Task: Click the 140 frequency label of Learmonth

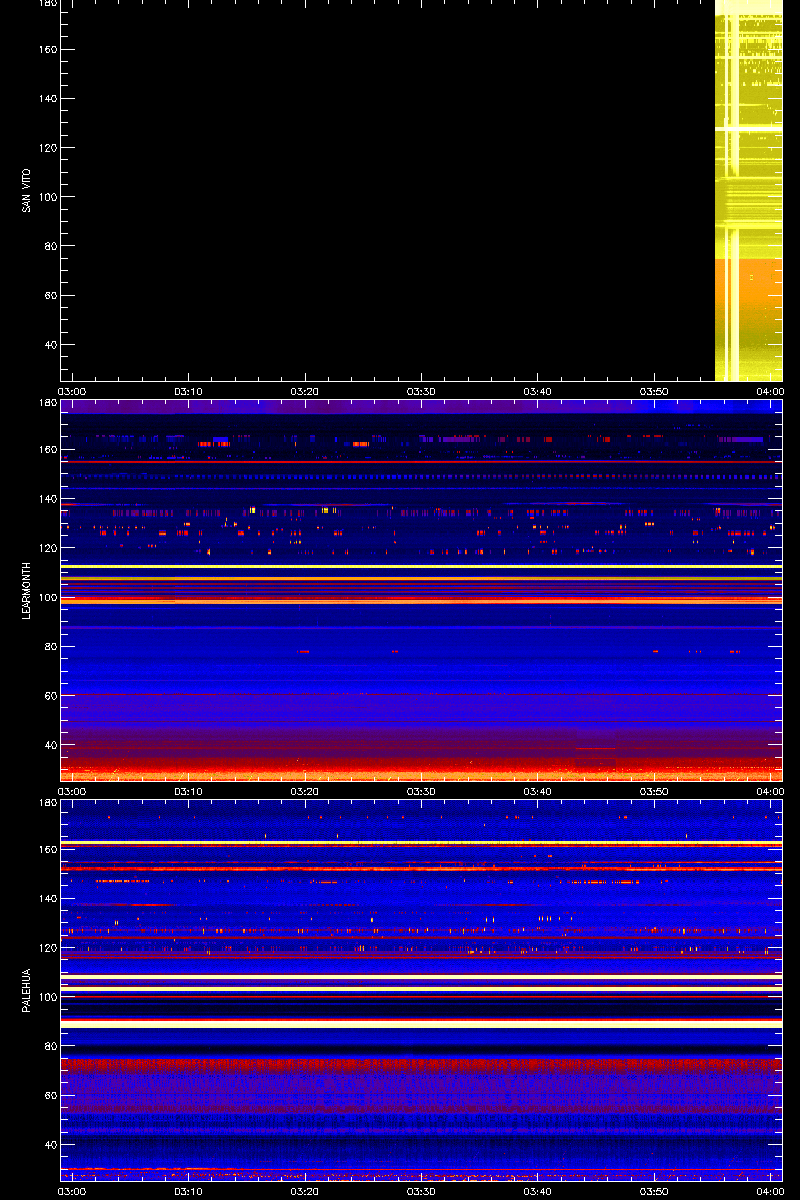Action: 47,499
